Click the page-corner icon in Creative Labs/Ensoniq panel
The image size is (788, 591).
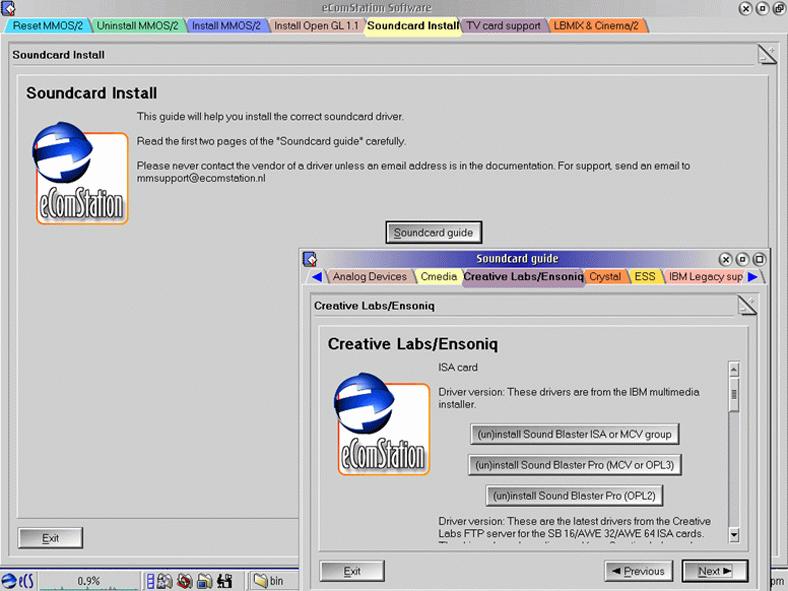coord(747,306)
